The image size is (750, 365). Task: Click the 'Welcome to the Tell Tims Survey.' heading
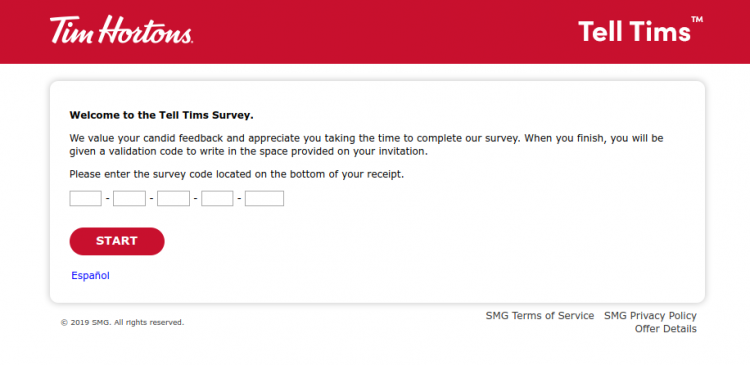161,115
